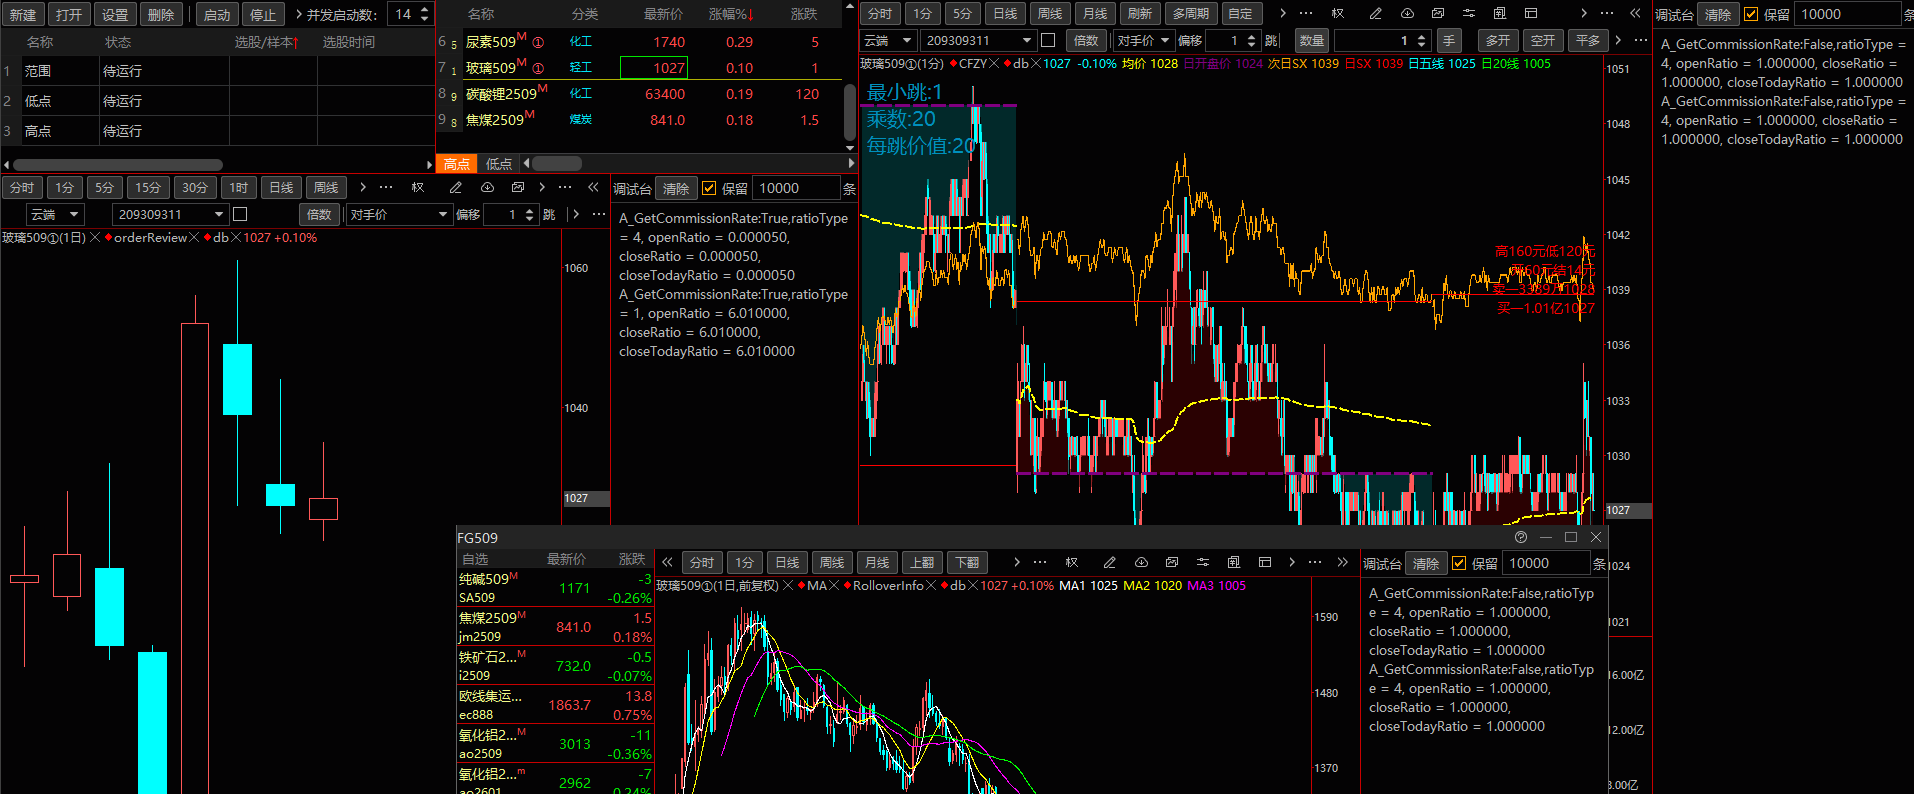This screenshot has height=794, width=1914.
Task: Select the 月线 period in the FG509 window toolbar
Action: 877,563
